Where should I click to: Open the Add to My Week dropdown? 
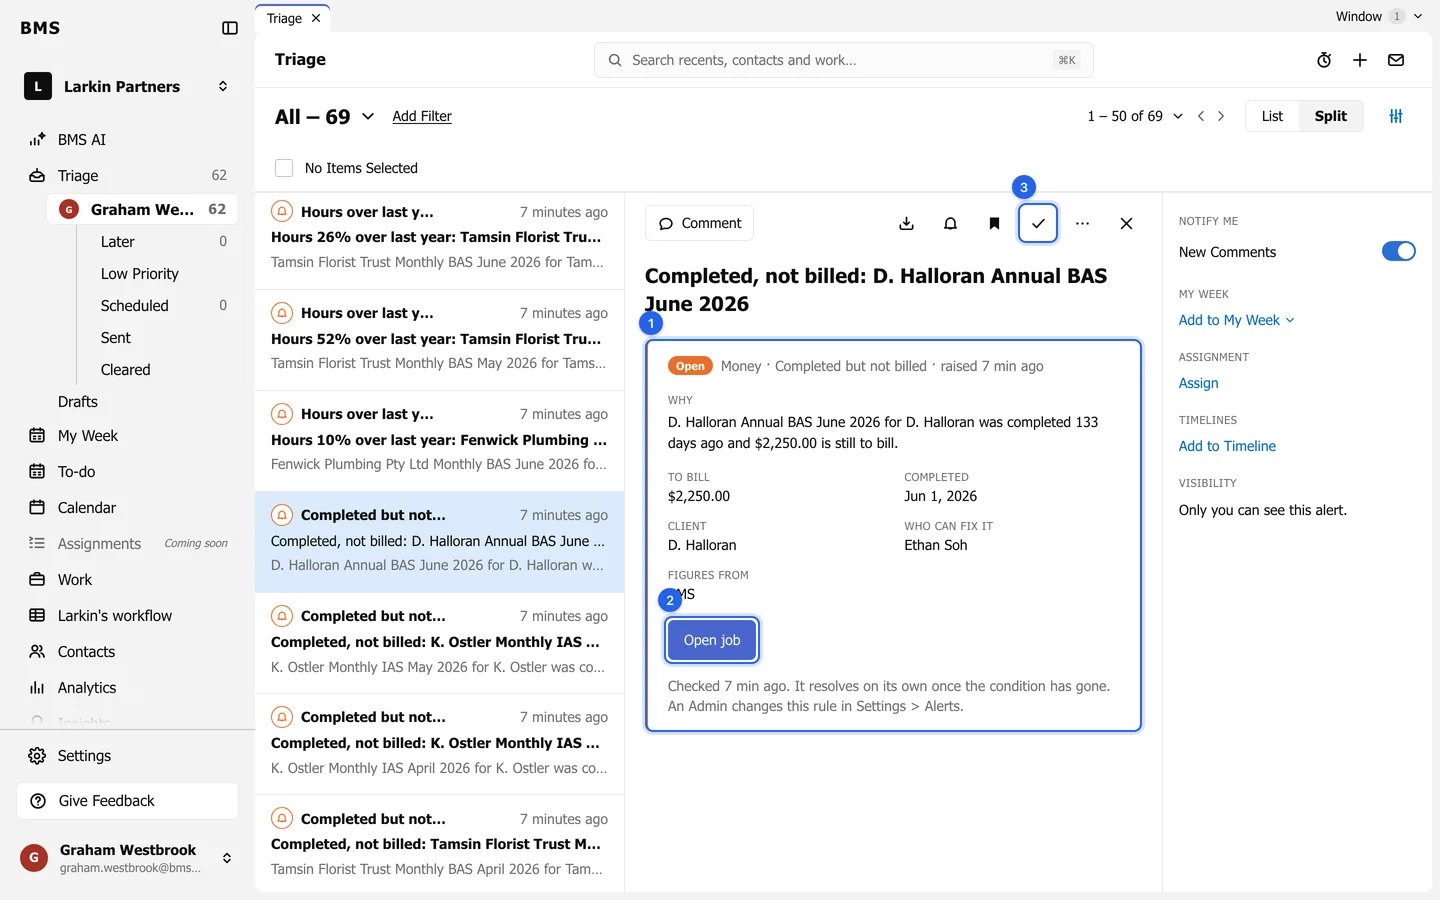1236,320
